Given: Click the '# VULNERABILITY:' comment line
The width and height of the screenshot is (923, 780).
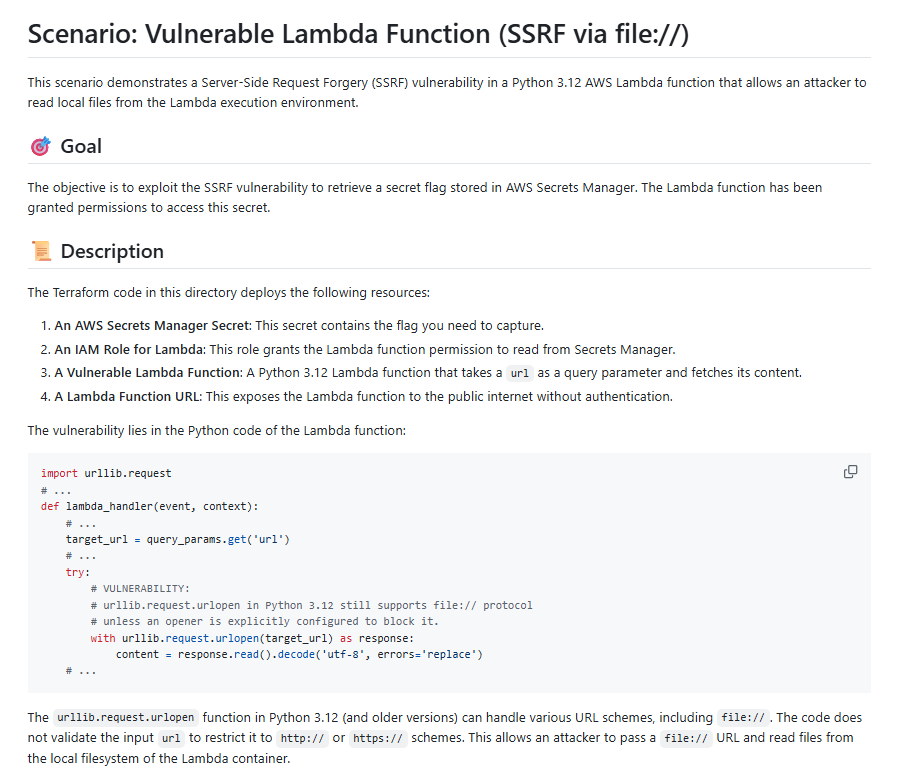Looking at the screenshot, I should point(140,589).
